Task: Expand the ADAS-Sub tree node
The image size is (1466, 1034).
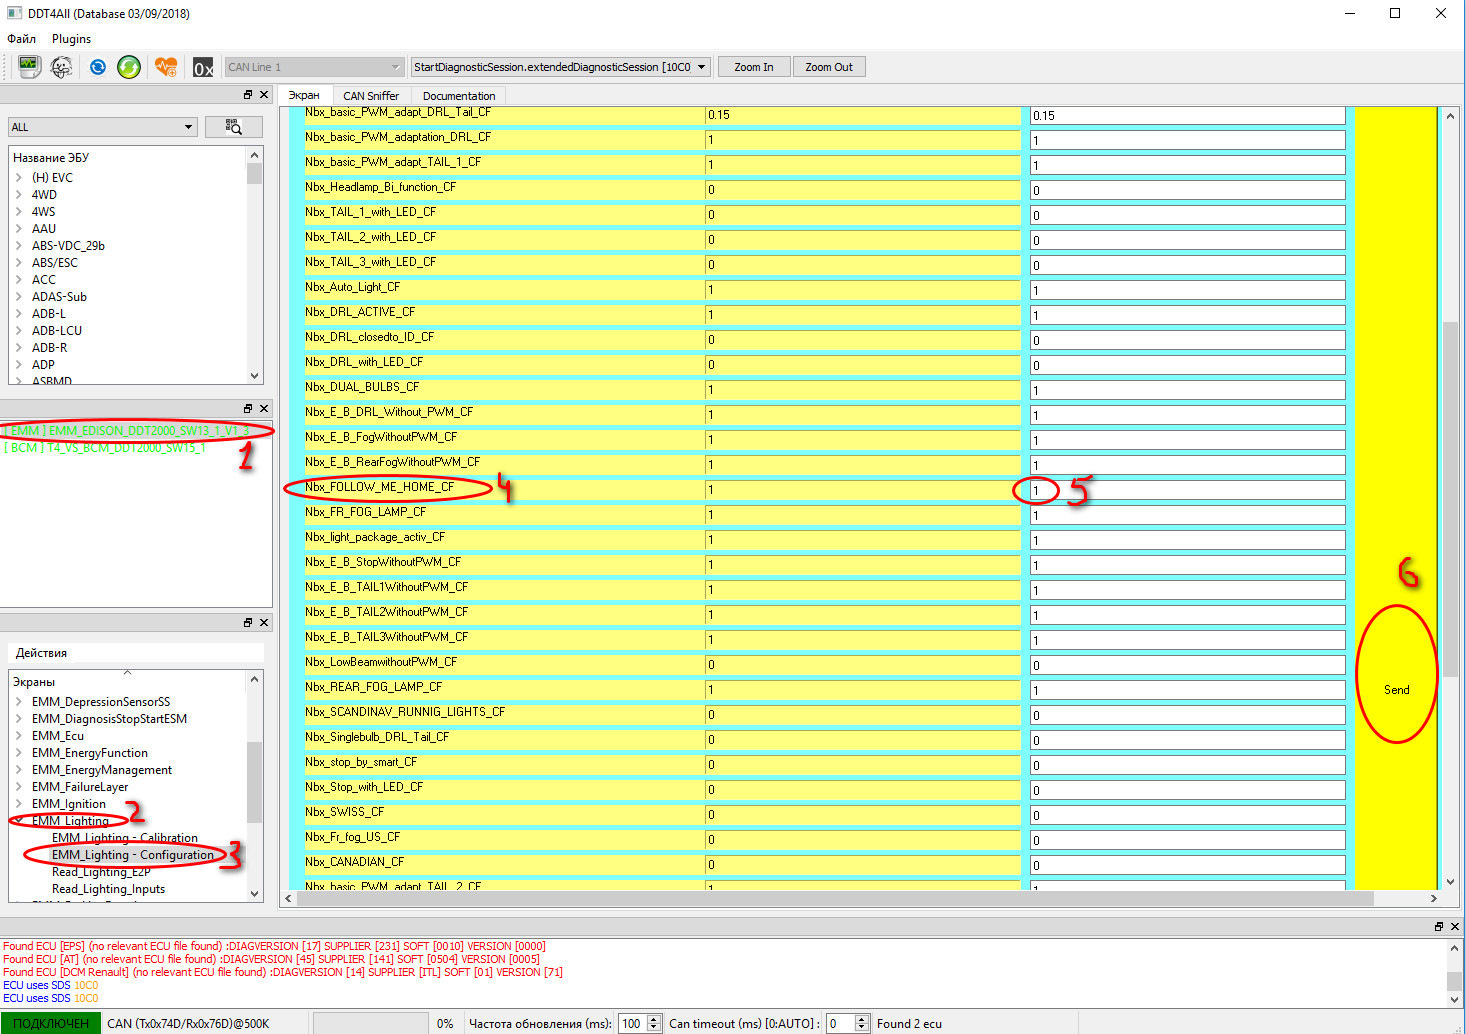Action: (x=19, y=297)
